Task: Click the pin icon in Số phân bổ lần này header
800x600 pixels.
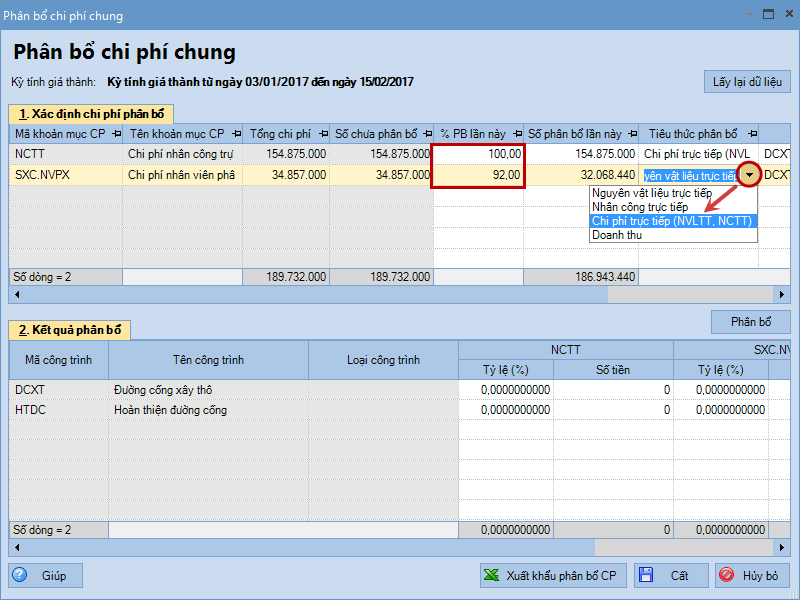Action: click(632, 134)
